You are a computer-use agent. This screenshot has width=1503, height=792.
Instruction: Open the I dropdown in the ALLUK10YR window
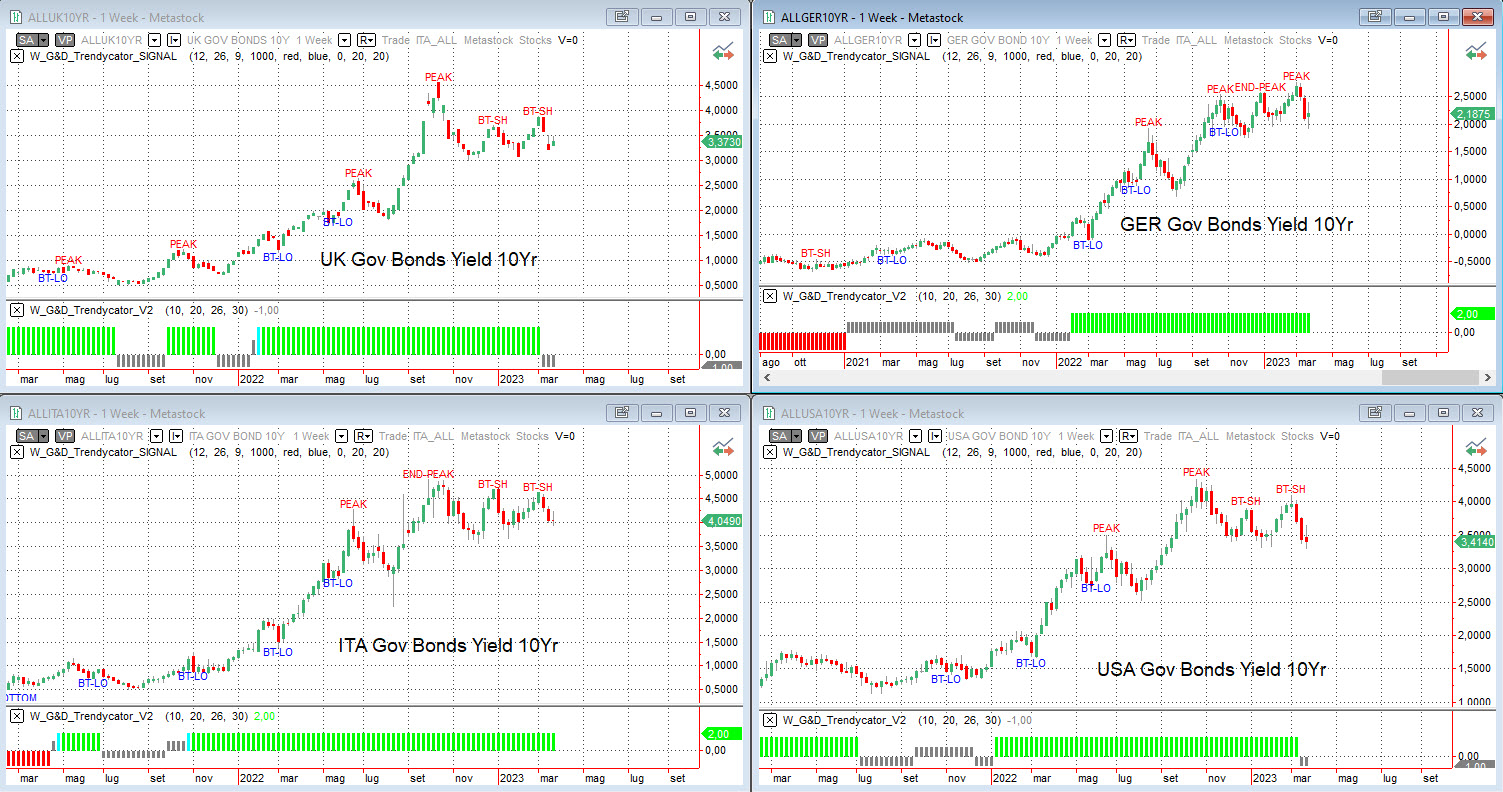pos(174,40)
